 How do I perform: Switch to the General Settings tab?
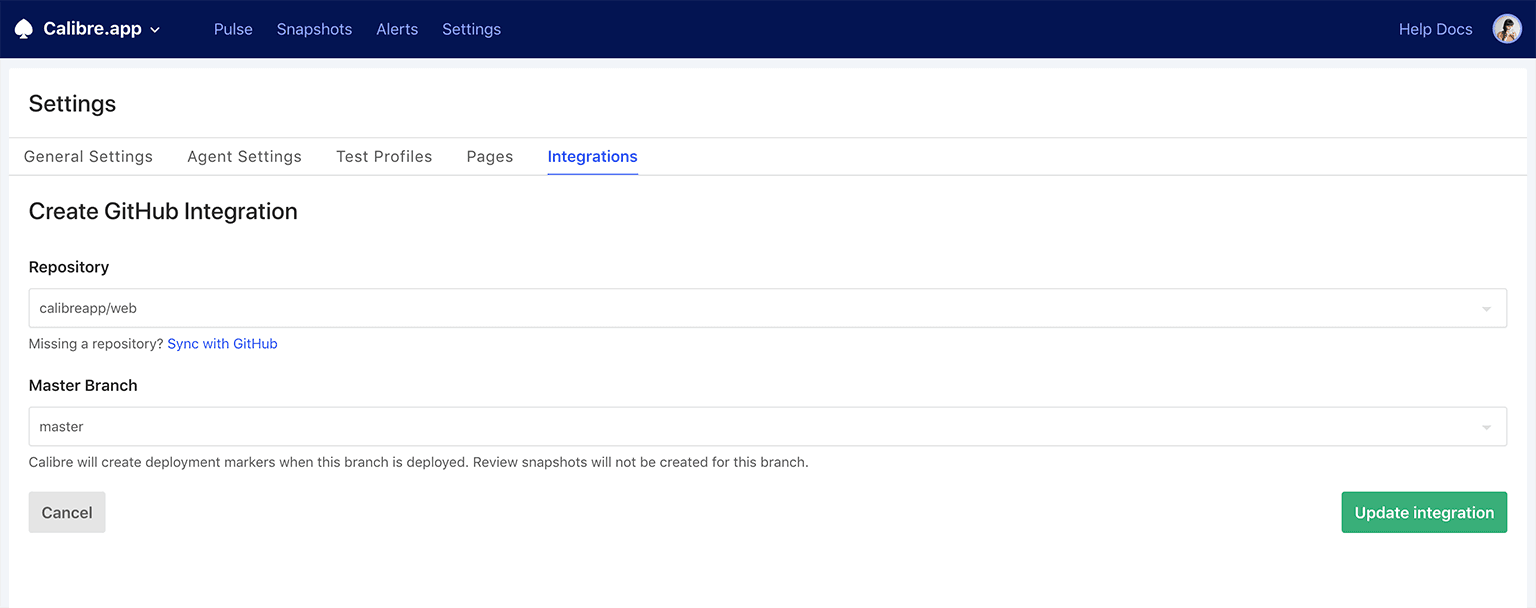click(88, 156)
